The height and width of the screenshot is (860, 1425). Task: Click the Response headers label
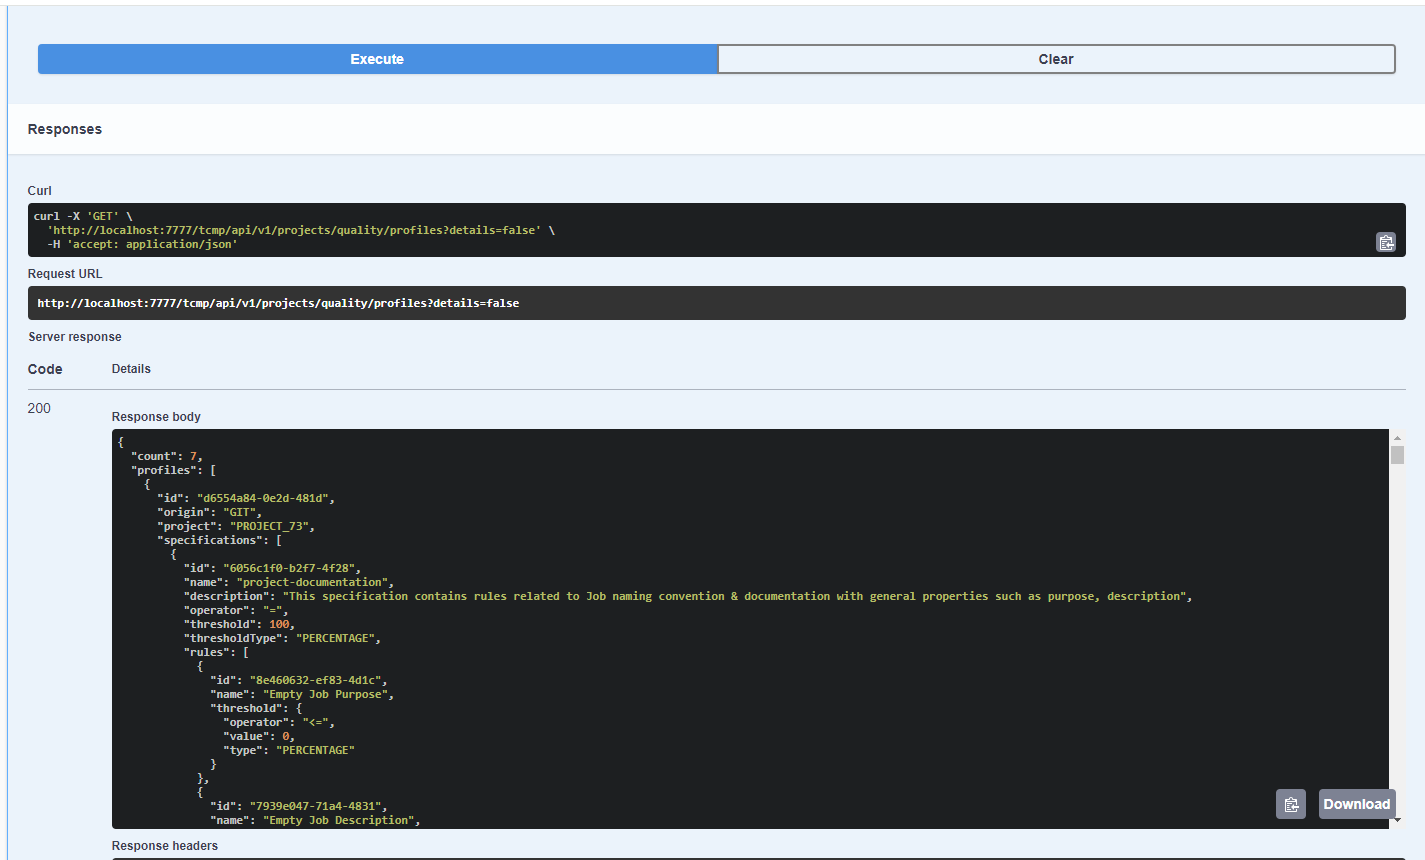click(x=164, y=845)
